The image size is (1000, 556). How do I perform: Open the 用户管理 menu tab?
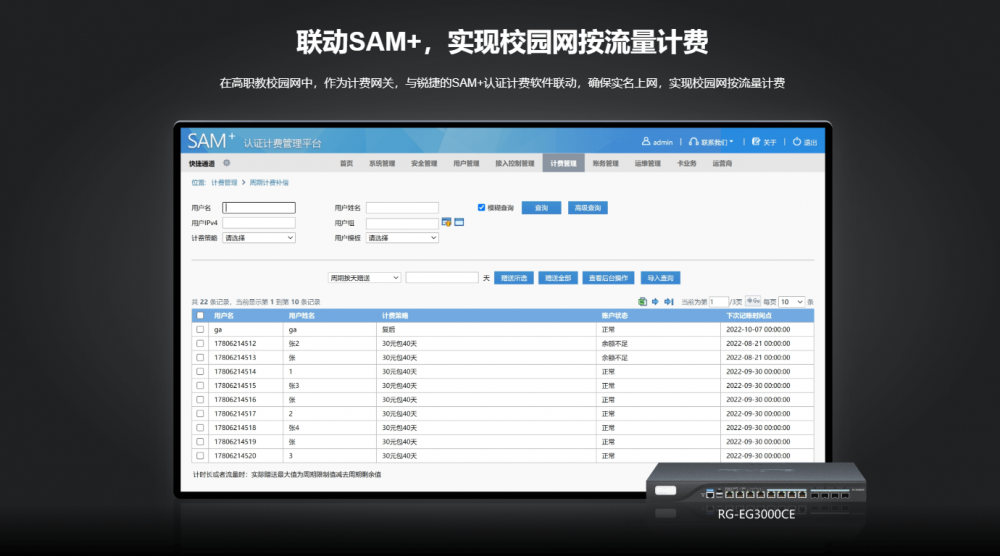[x=466, y=163]
